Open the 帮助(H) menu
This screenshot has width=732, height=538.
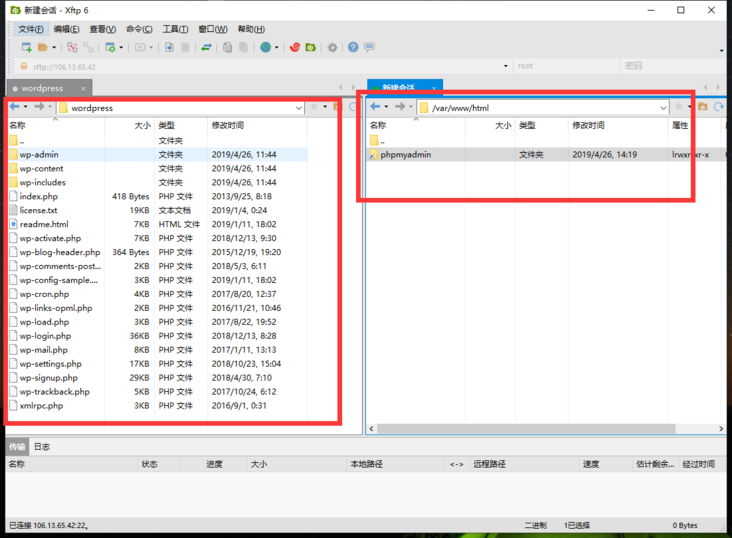(x=251, y=29)
